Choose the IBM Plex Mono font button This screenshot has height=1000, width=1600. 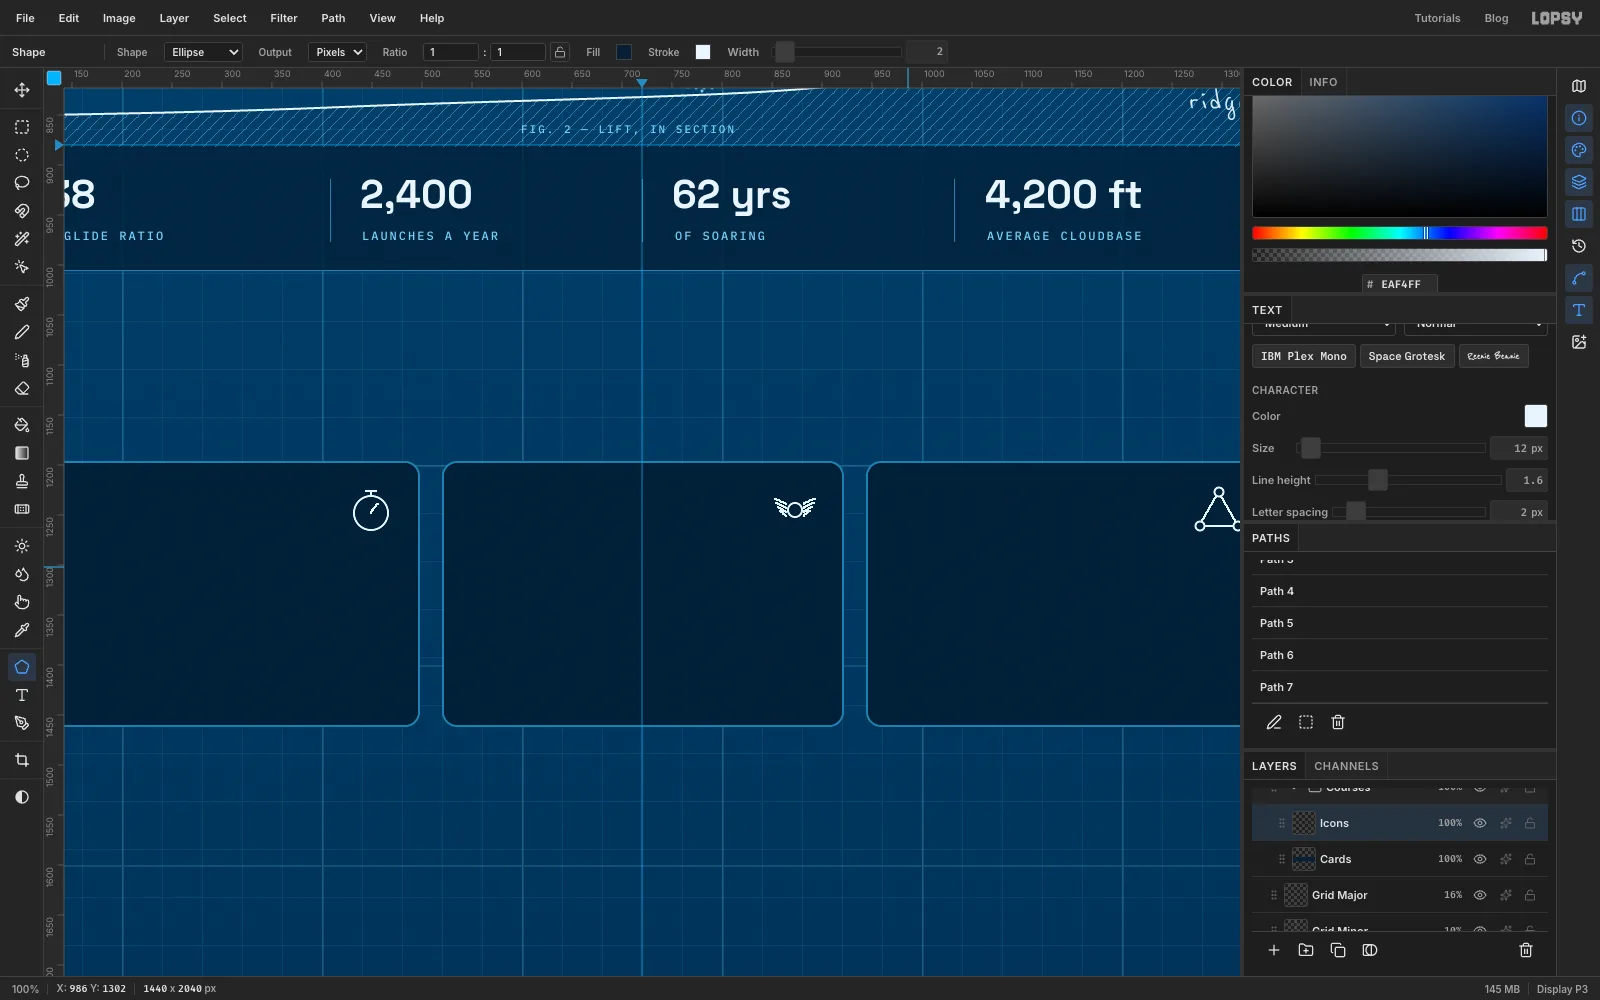click(x=1304, y=356)
